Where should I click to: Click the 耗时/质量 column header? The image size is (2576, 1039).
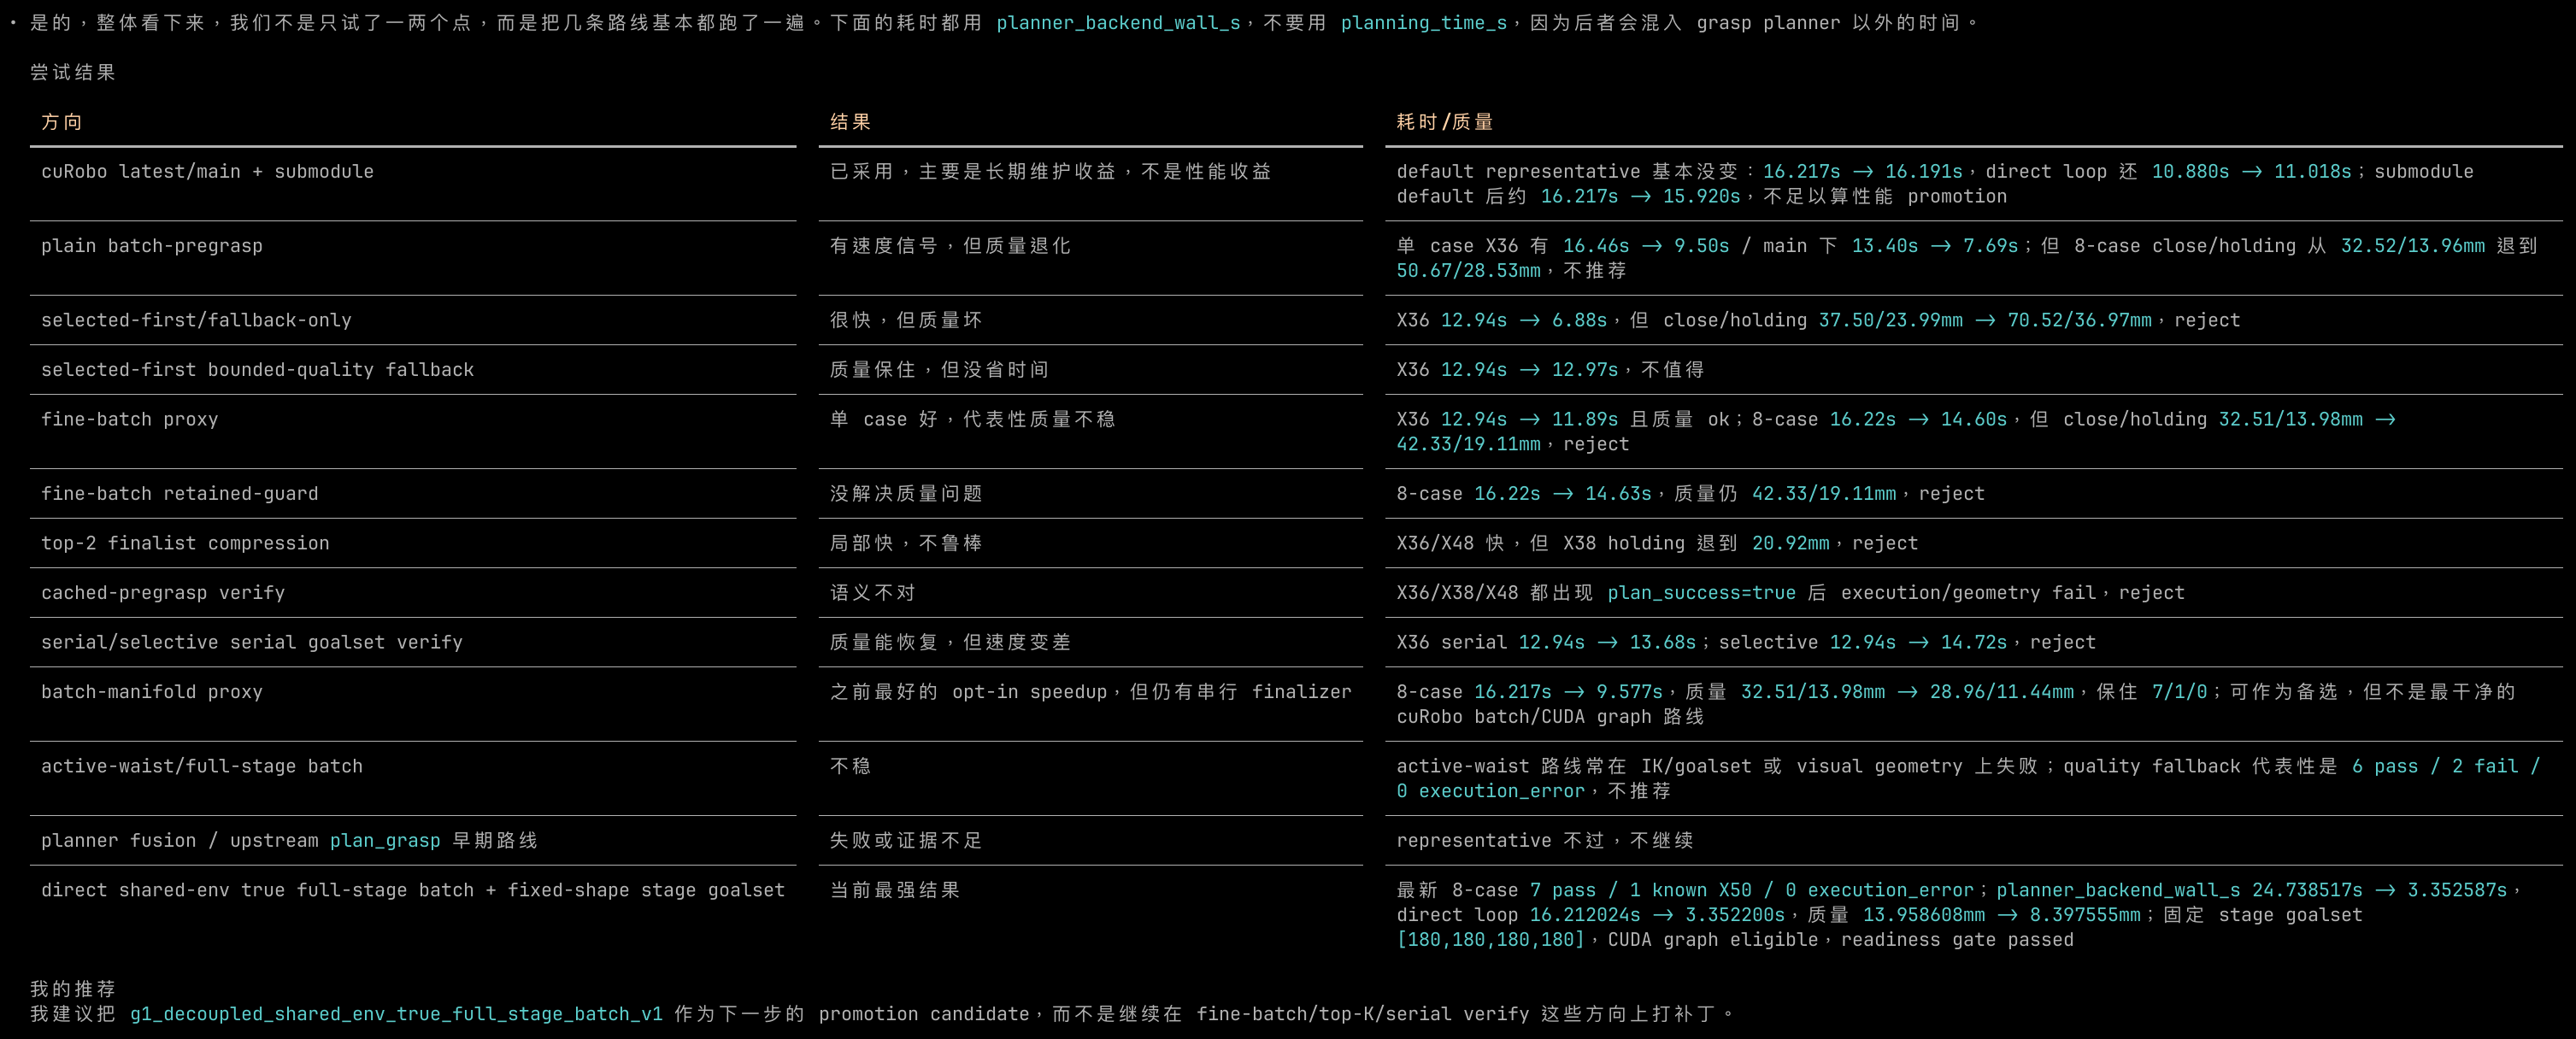1445,122
